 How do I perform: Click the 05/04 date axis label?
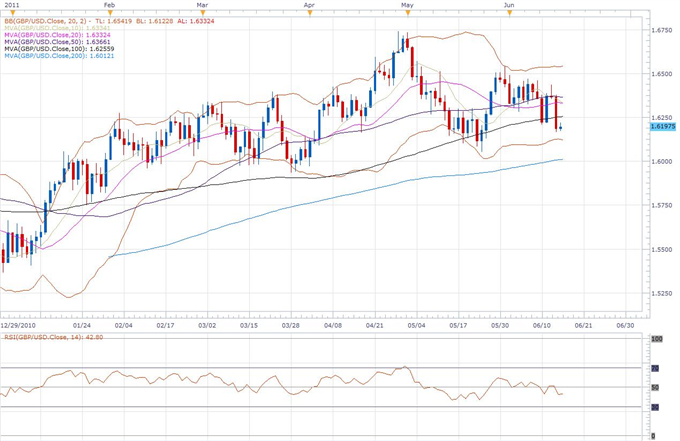tap(416, 325)
